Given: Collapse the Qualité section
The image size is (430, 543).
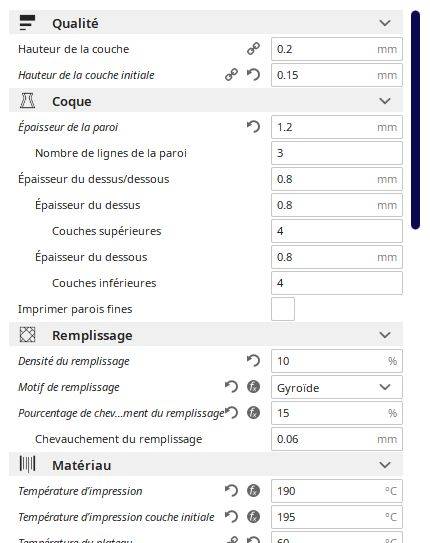Looking at the screenshot, I should [x=385, y=23].
